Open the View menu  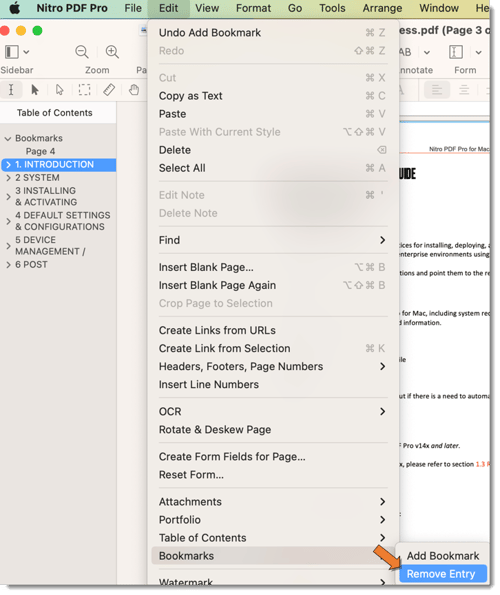pos(207,8)
